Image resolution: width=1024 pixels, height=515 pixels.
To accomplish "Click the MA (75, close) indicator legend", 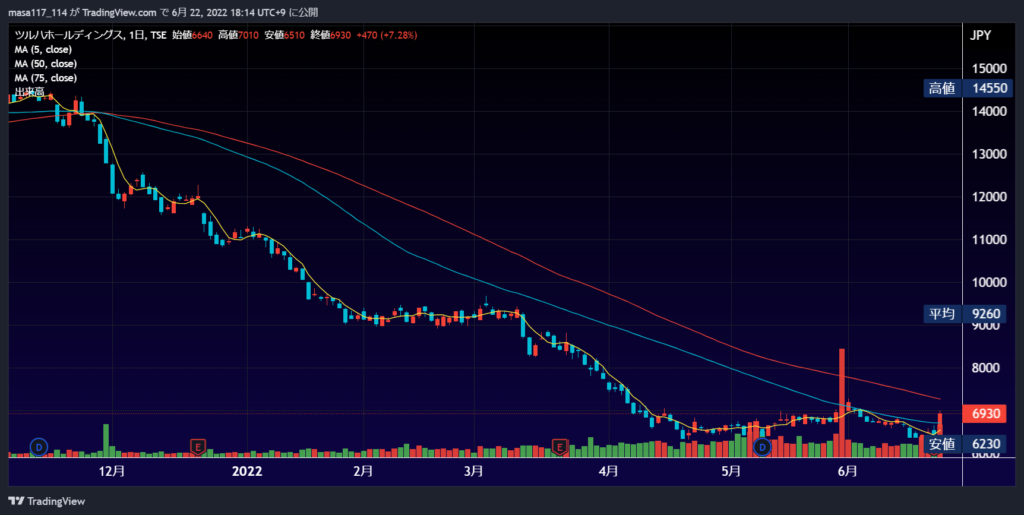I will coord(45,78).
